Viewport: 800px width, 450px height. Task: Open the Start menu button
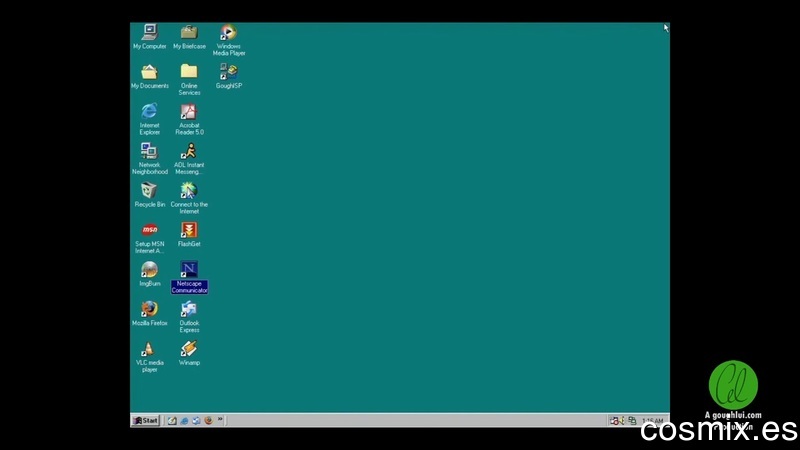[x=146, y=420]
